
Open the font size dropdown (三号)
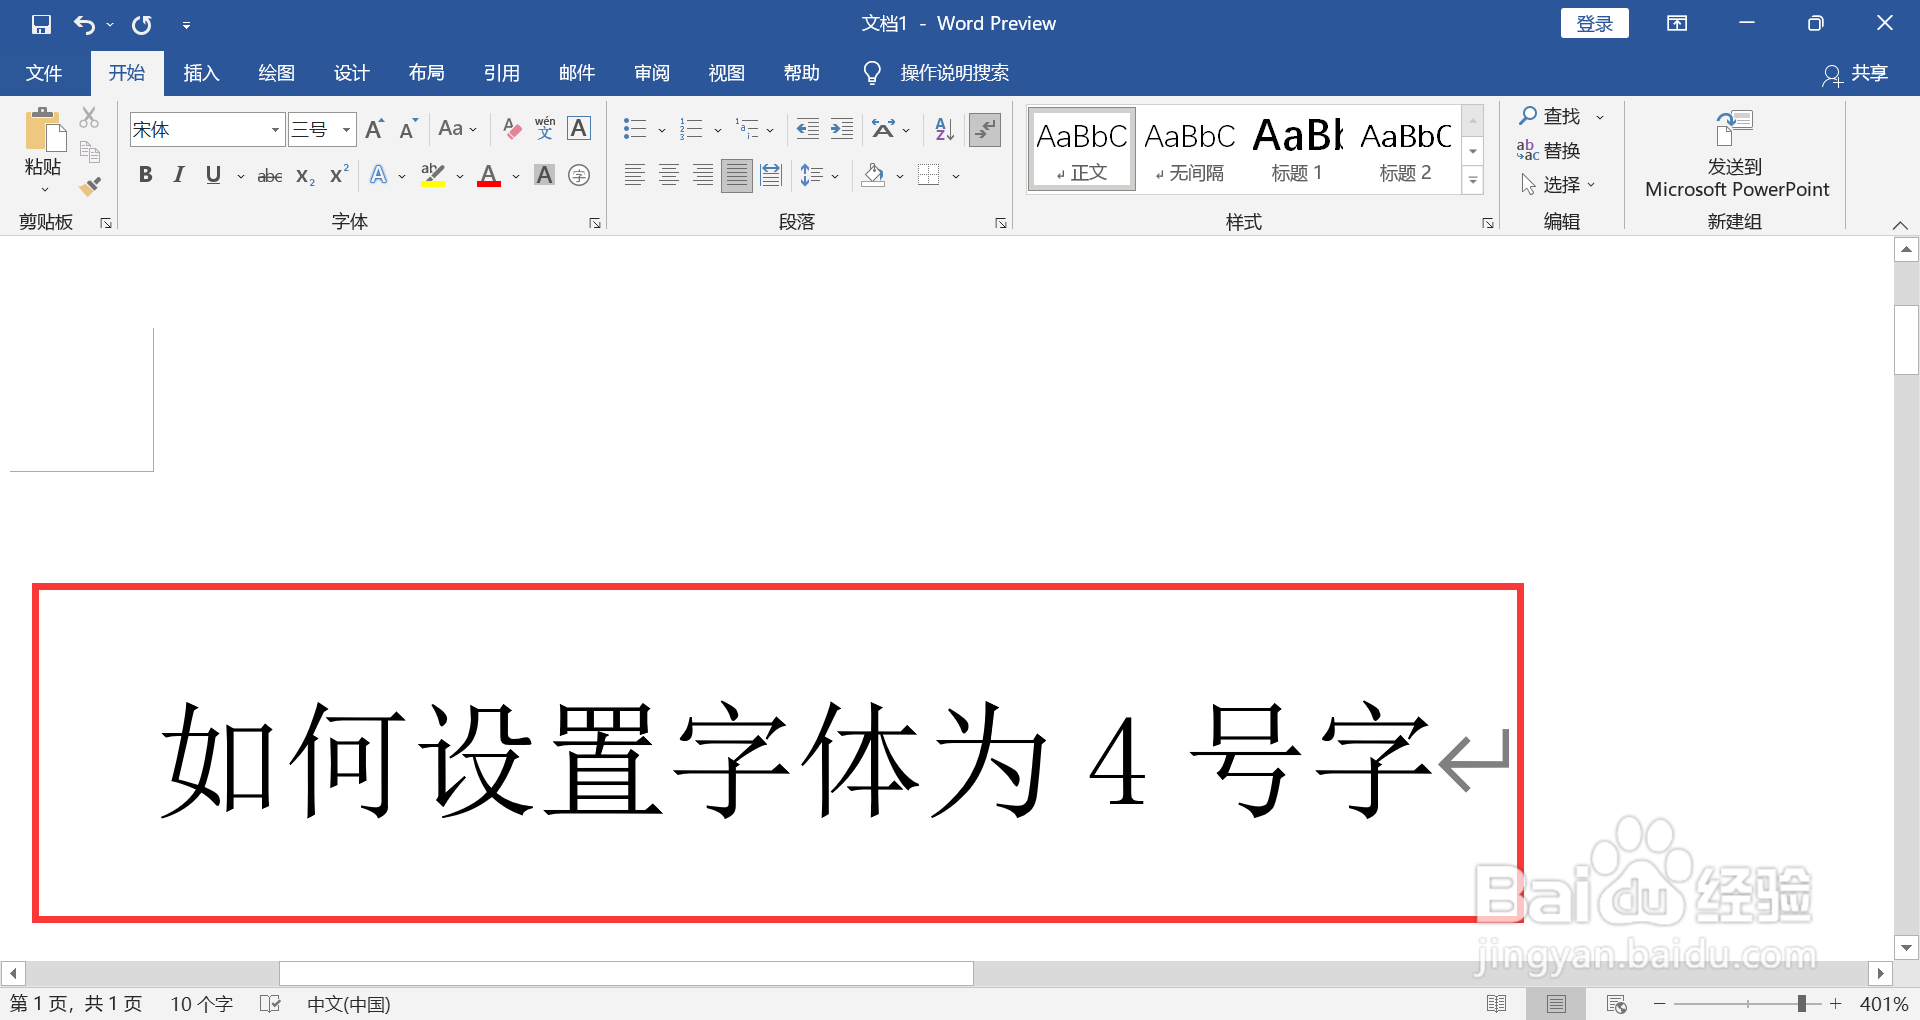[346, 130]
